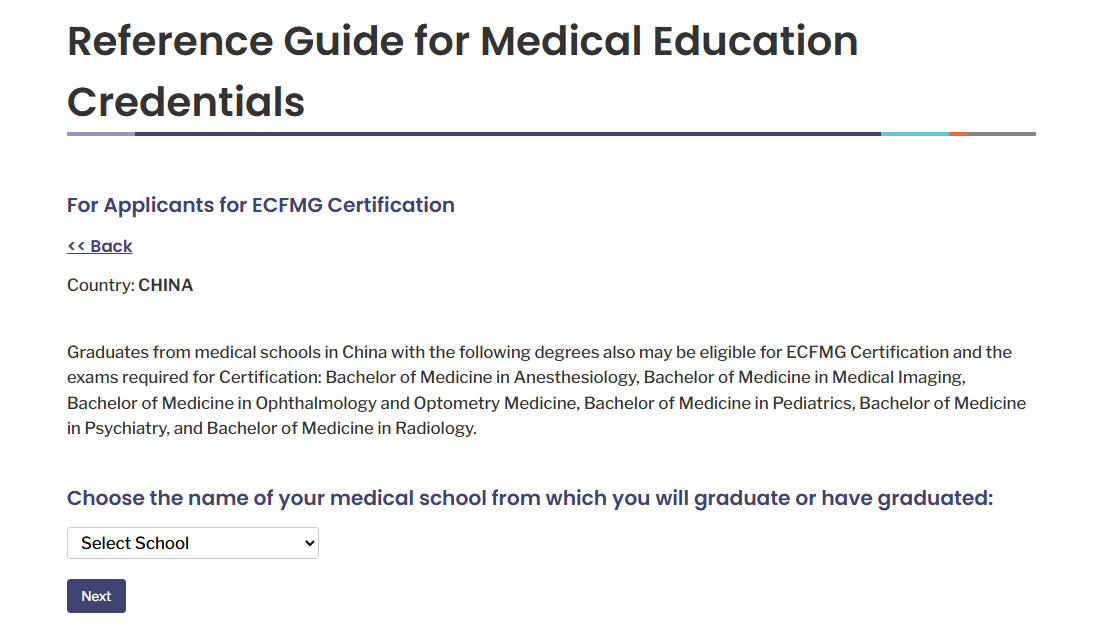This screenshot has width=1108, height=631.
Task: Expand the school list using the chevron arrow
Action: point(309,543)
